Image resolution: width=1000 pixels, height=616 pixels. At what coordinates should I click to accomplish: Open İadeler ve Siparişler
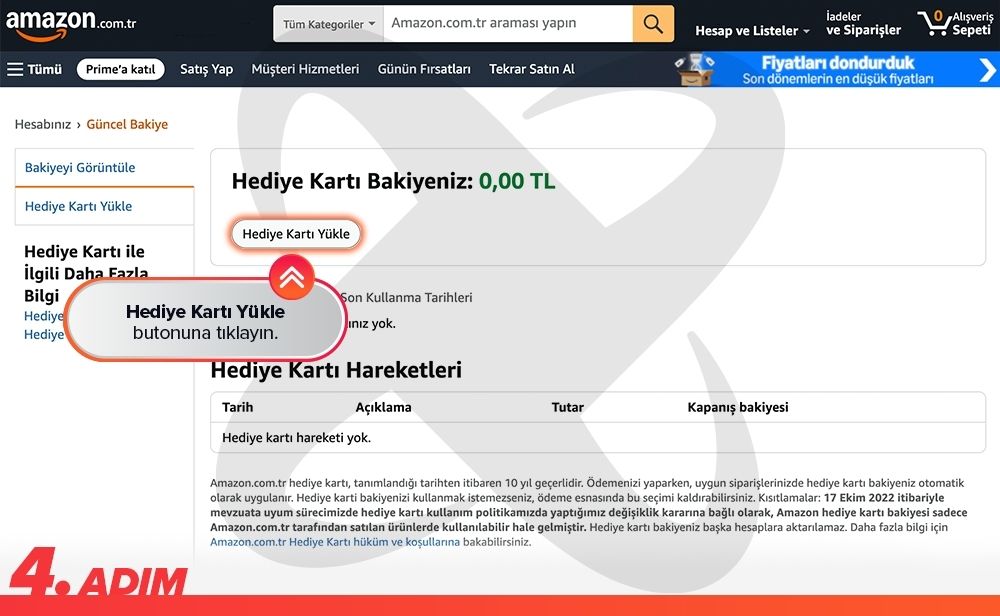coord(864,24)
